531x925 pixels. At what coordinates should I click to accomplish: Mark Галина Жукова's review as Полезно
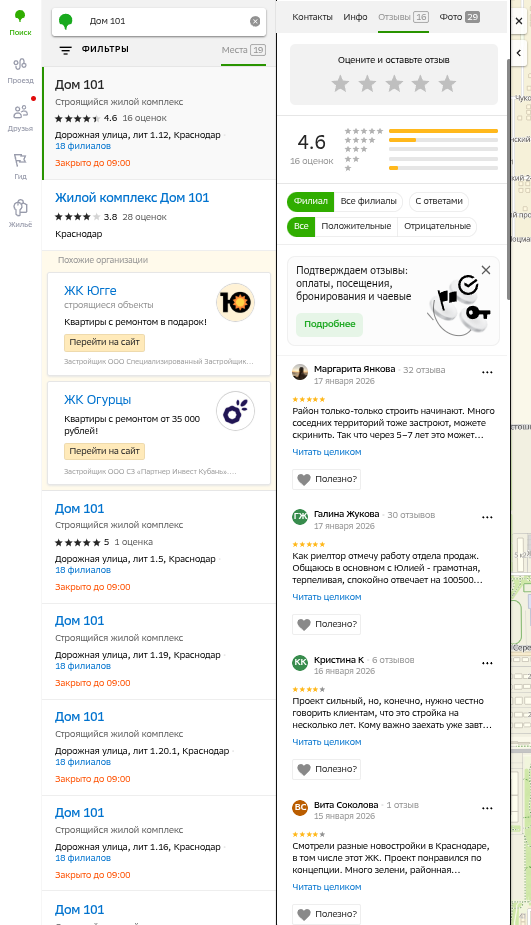(326, 624)
